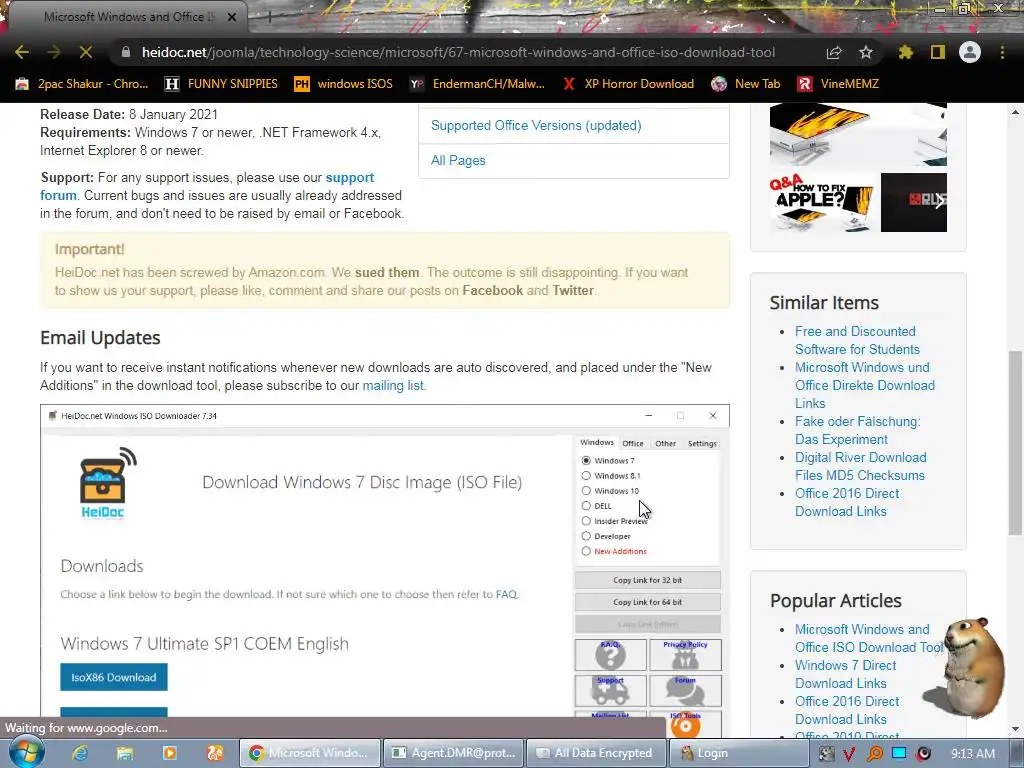The height and width of the screenshot is (768, 1024).
Task: Open the mailing list link
Action: coord(392,385)
